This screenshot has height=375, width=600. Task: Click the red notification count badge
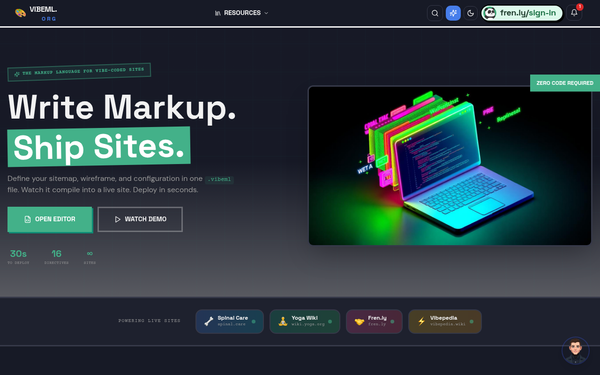tap(580, 7)
